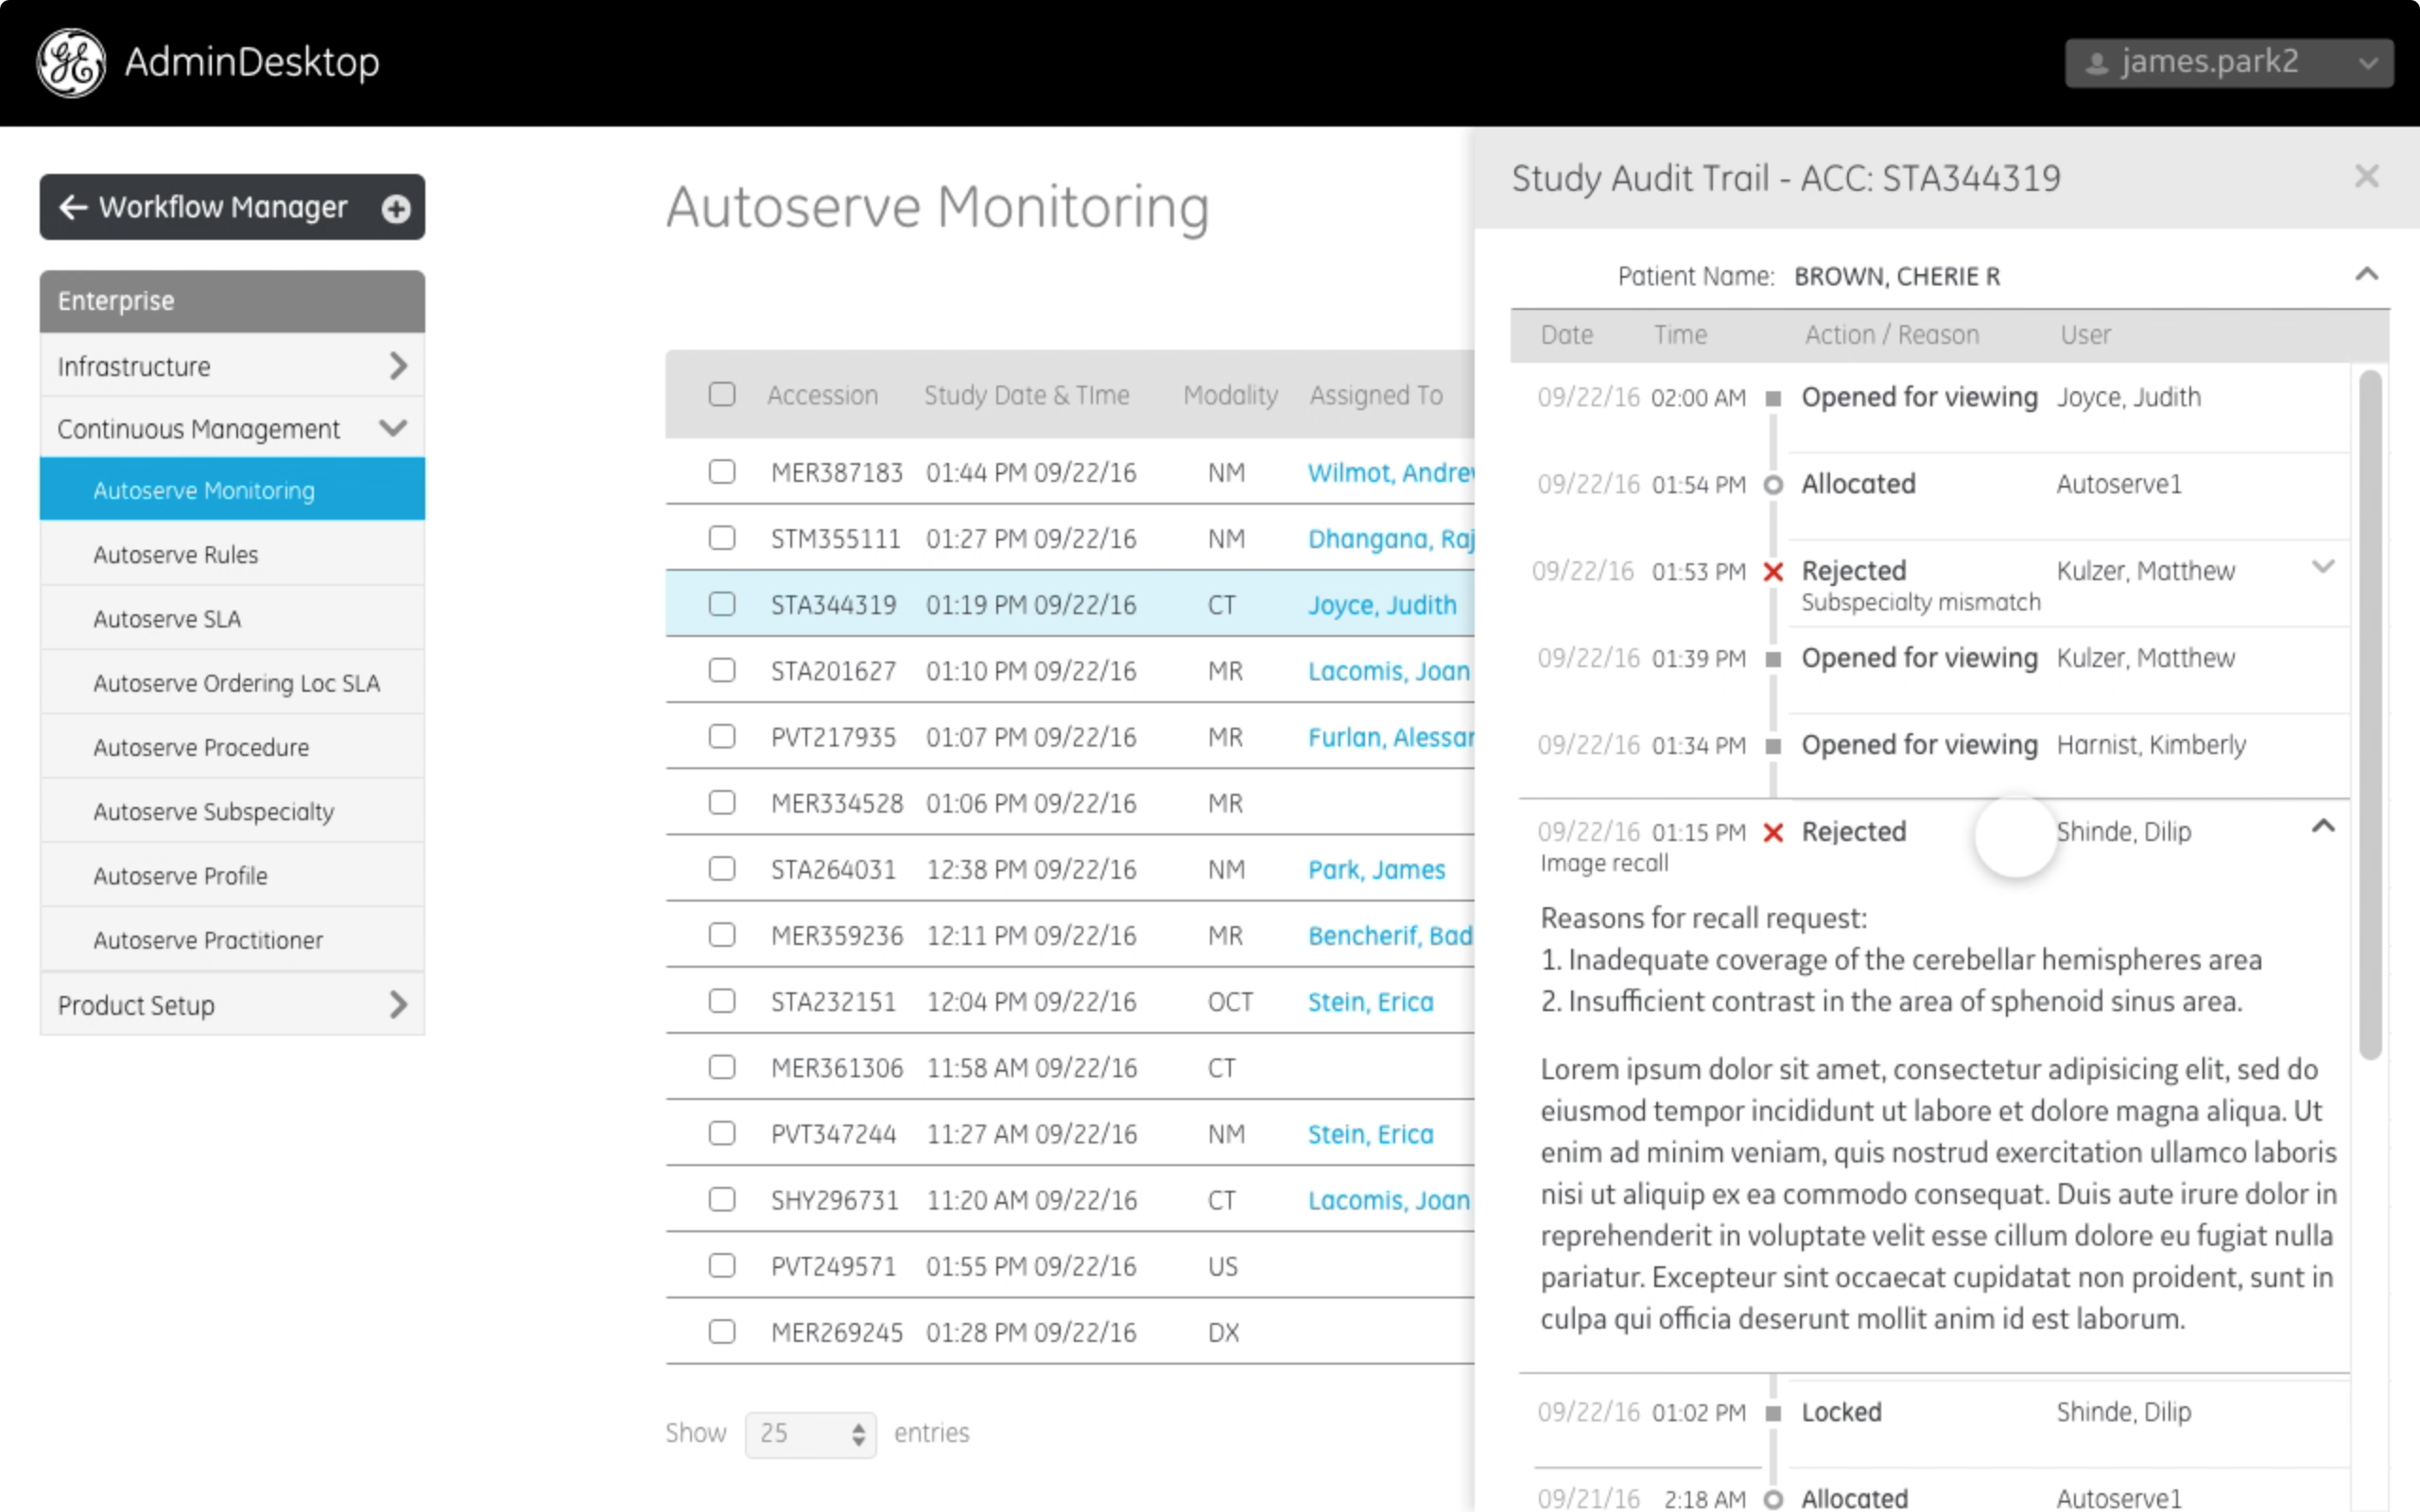Open Autoserve Rules
Viewport: 2420px width, 1512px height.
click(232, 554)
